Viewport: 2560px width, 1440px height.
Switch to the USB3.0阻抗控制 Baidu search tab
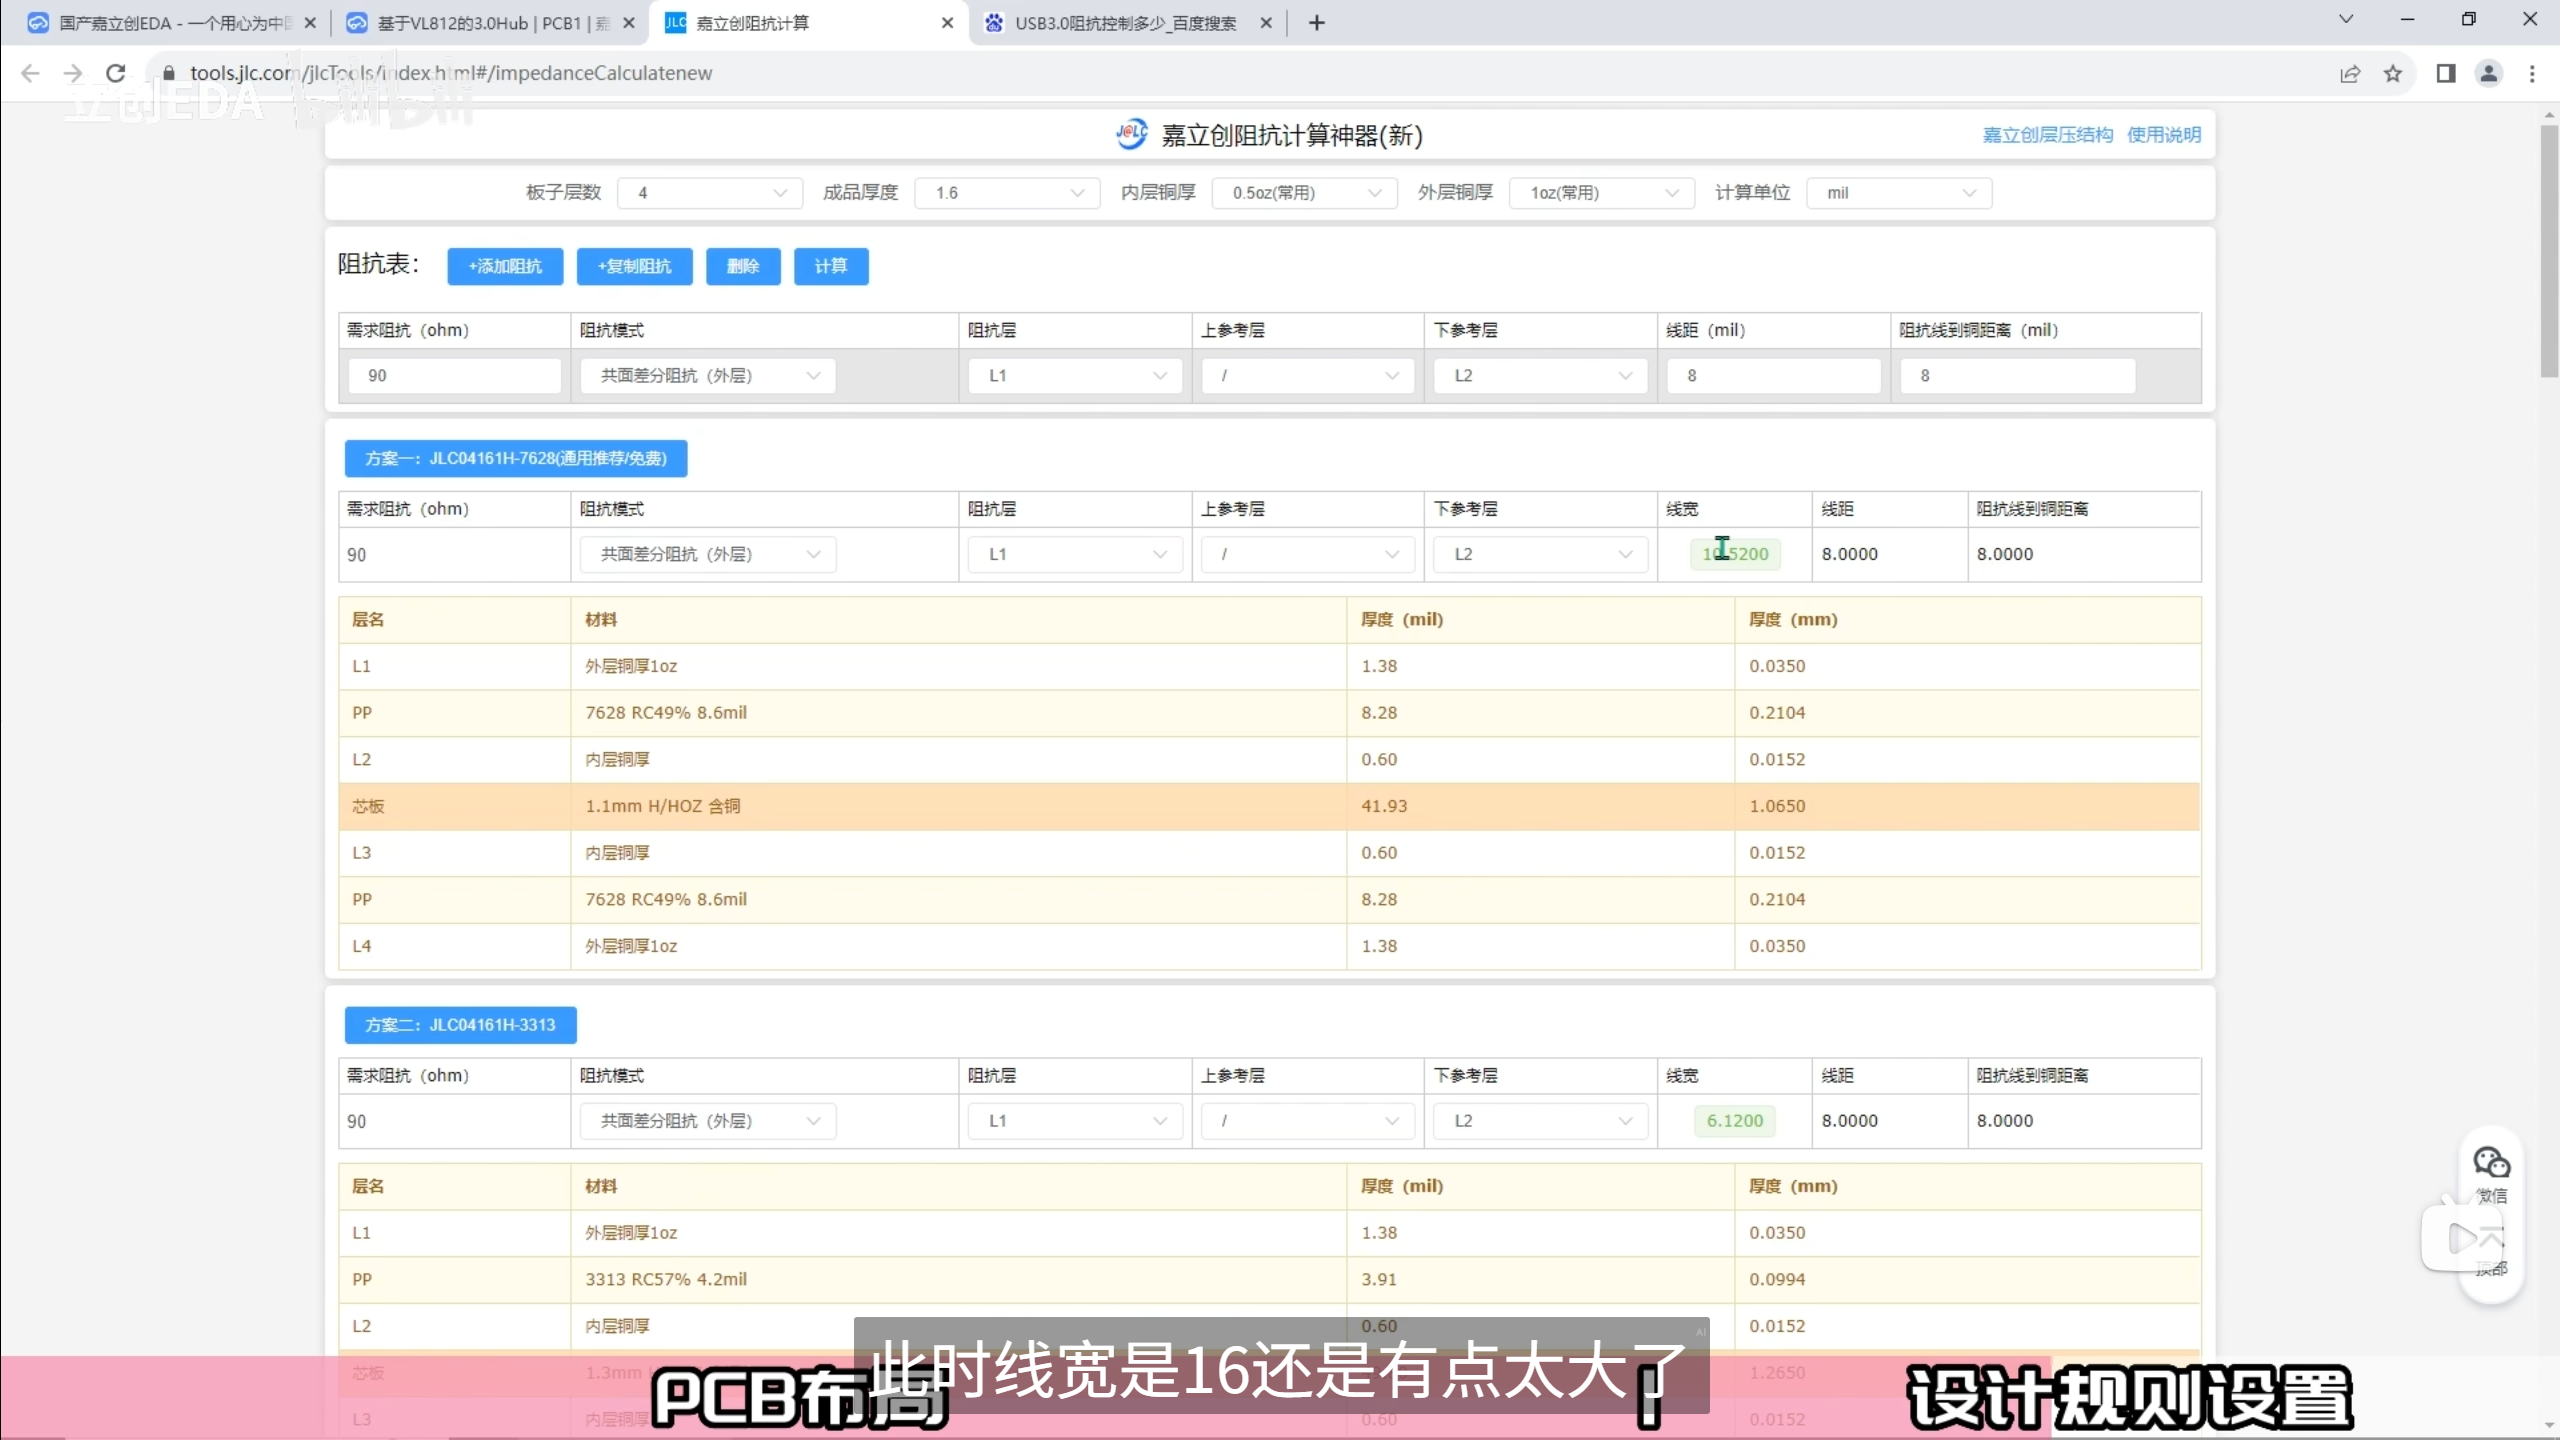point(1125,23)
